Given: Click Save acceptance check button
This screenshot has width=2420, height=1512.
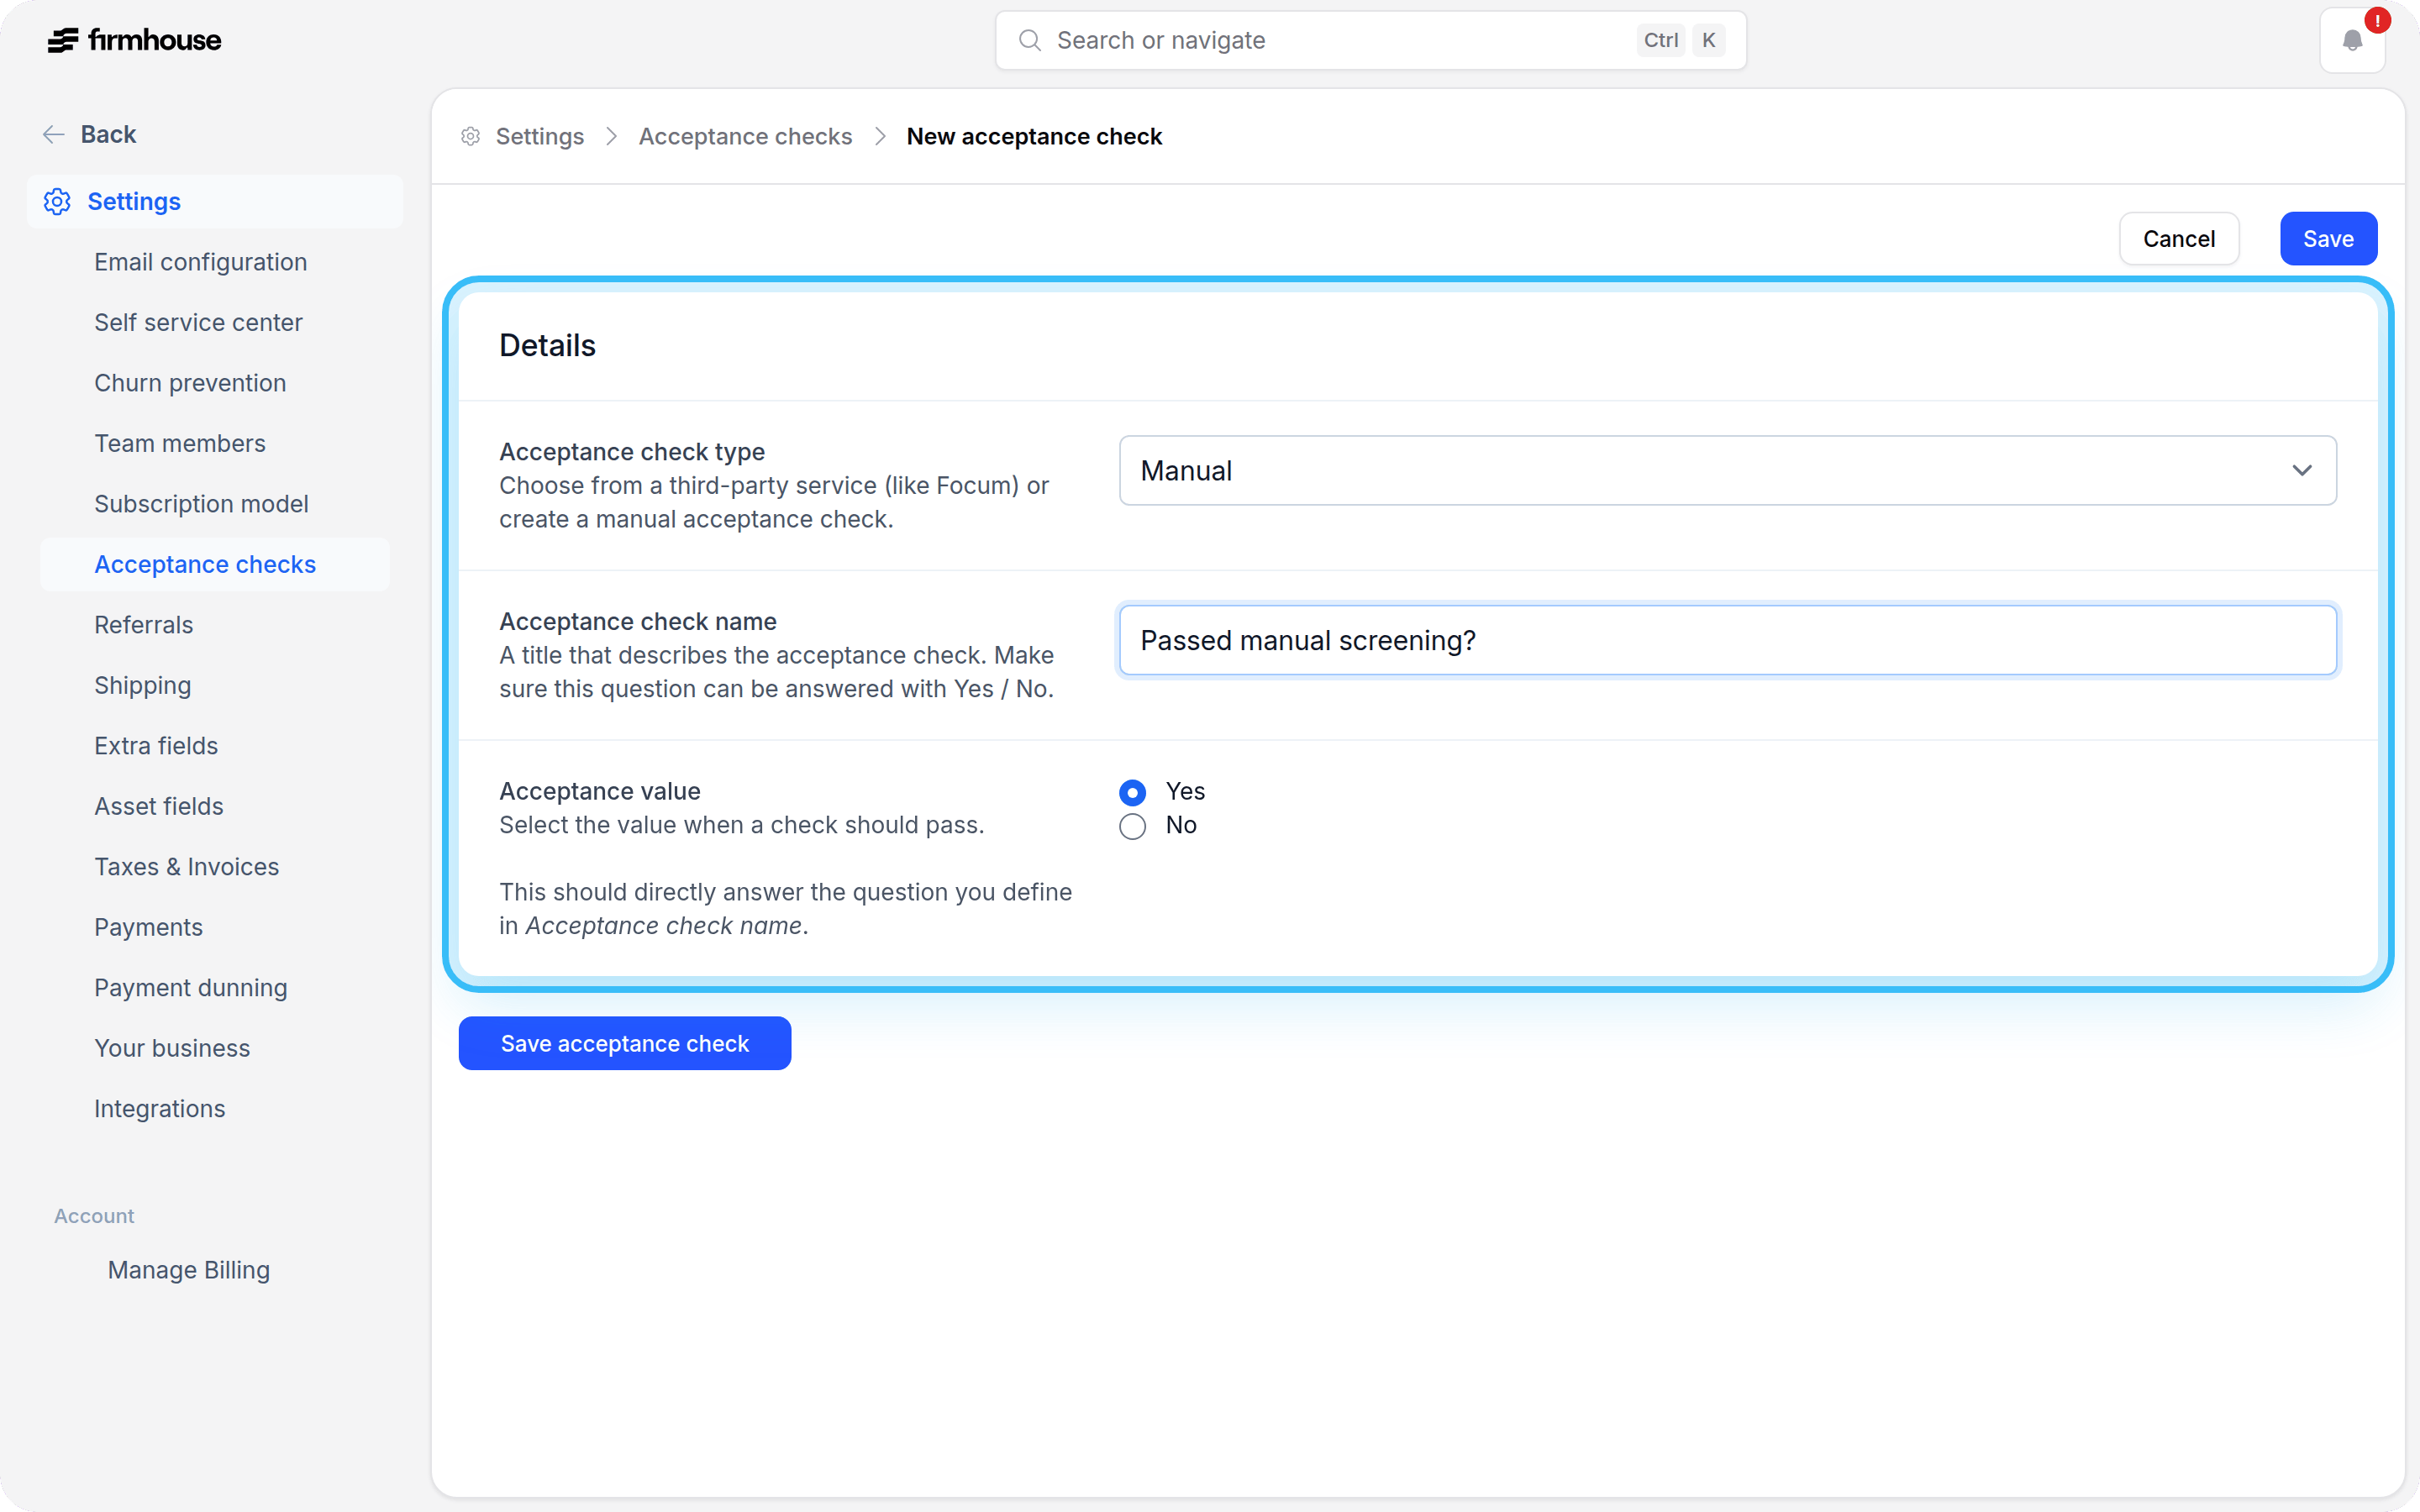Looking at the screenshot, I should click(625, 1043).
